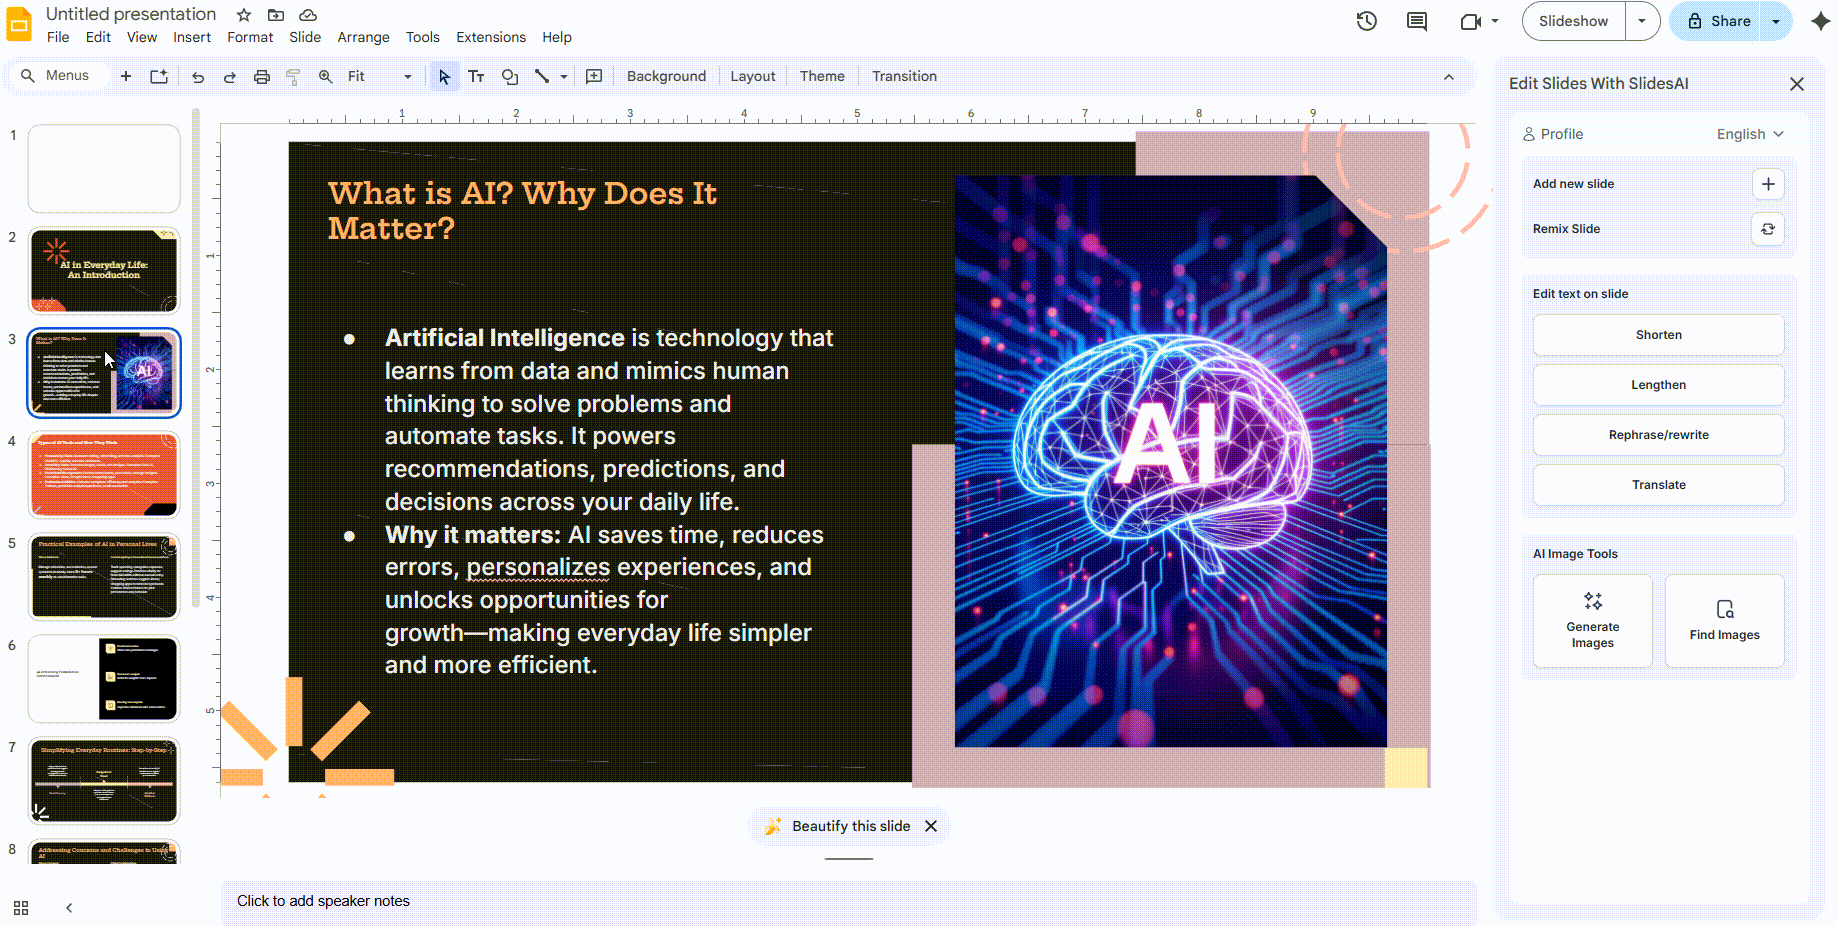Collapse the filmstrip panel arrow
The image size is (1838, 926).
(69, 908)
